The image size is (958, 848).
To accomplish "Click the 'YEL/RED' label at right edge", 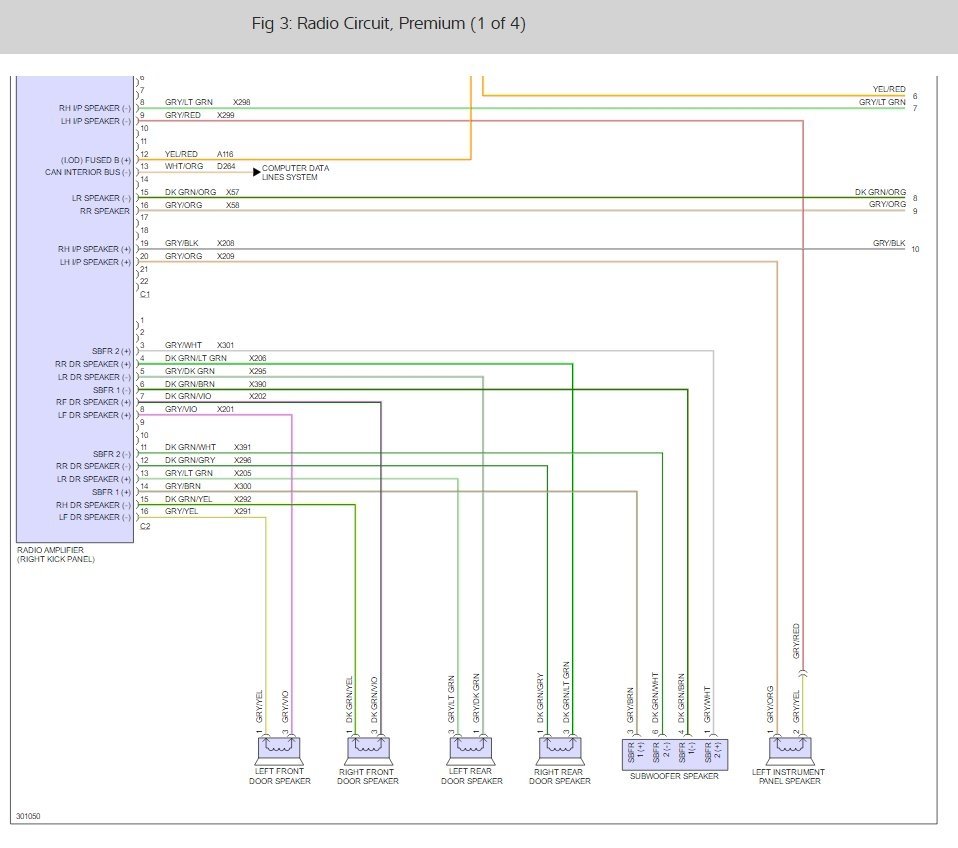I will coord(889,89).
